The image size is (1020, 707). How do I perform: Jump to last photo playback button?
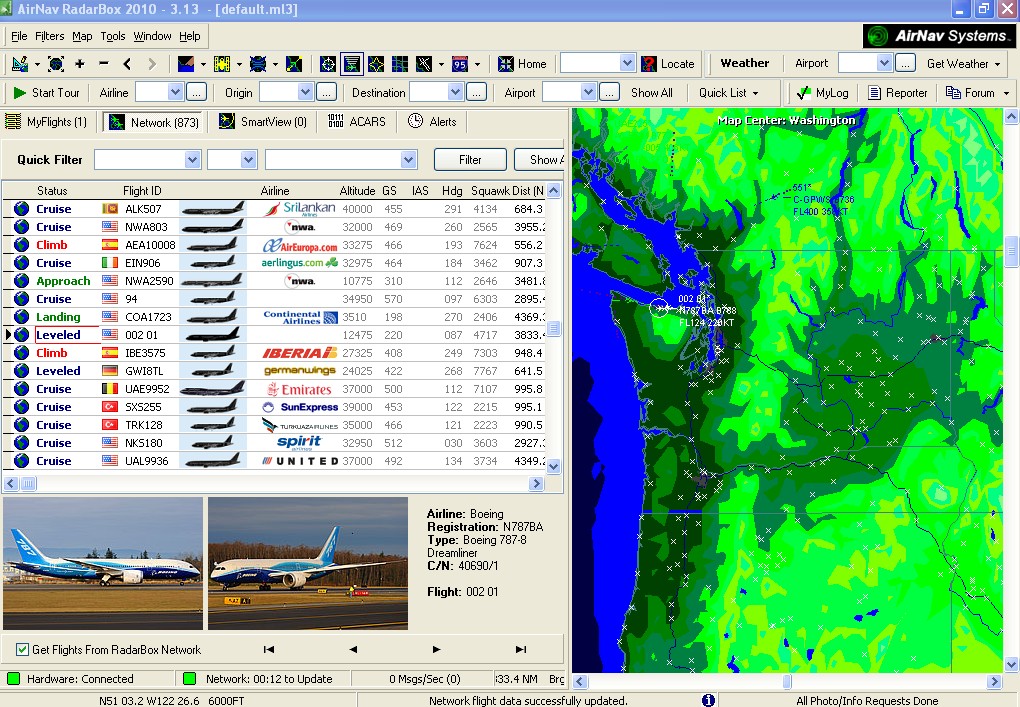click(520, 649)
